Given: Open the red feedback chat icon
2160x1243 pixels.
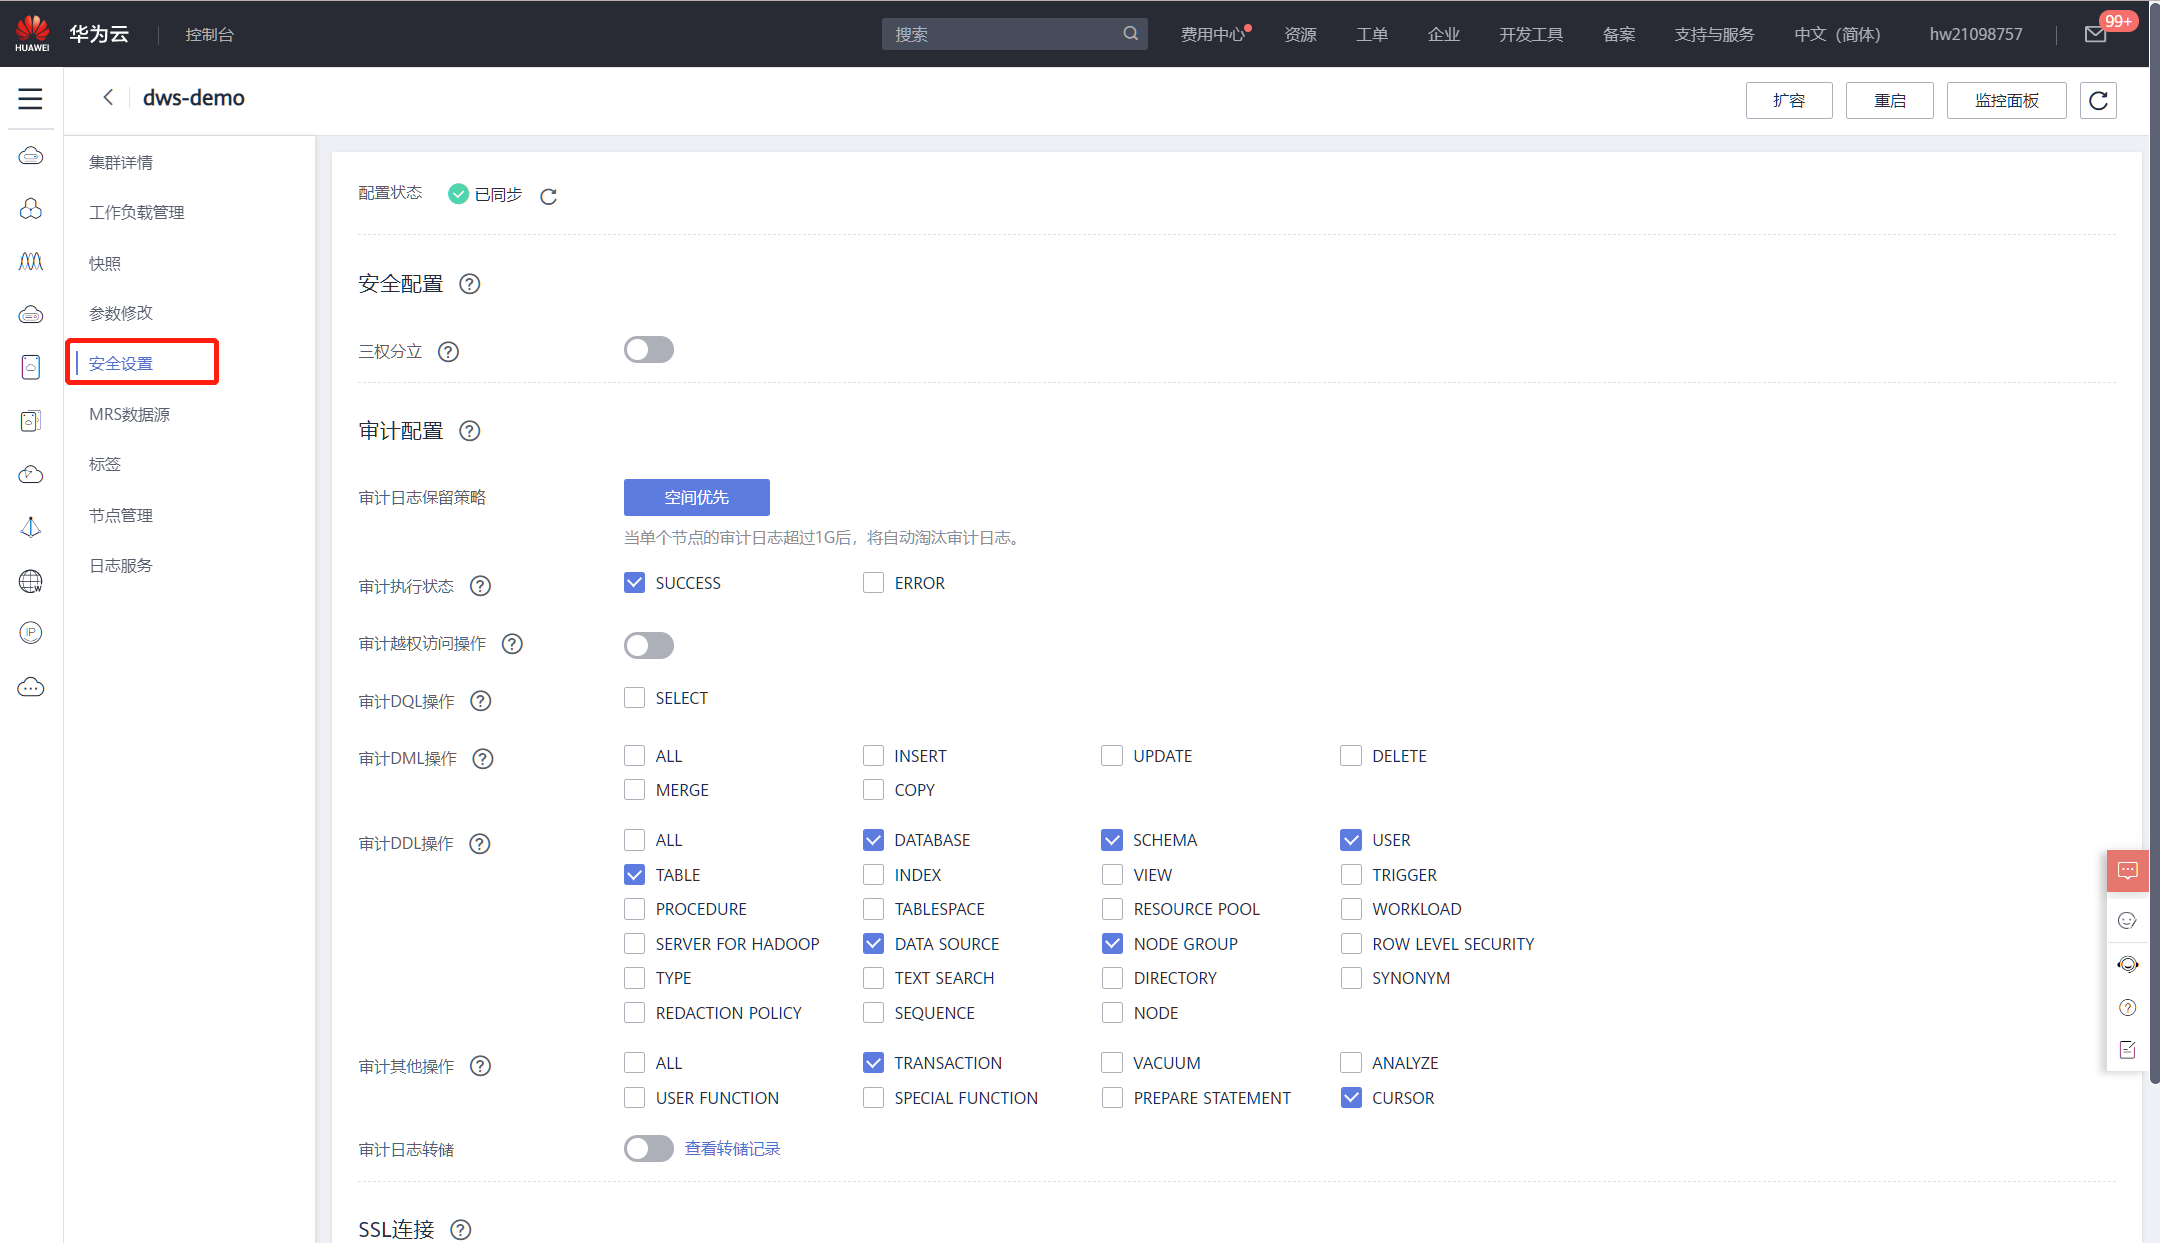Looking at the screenshot, I should click(2127, 870).
